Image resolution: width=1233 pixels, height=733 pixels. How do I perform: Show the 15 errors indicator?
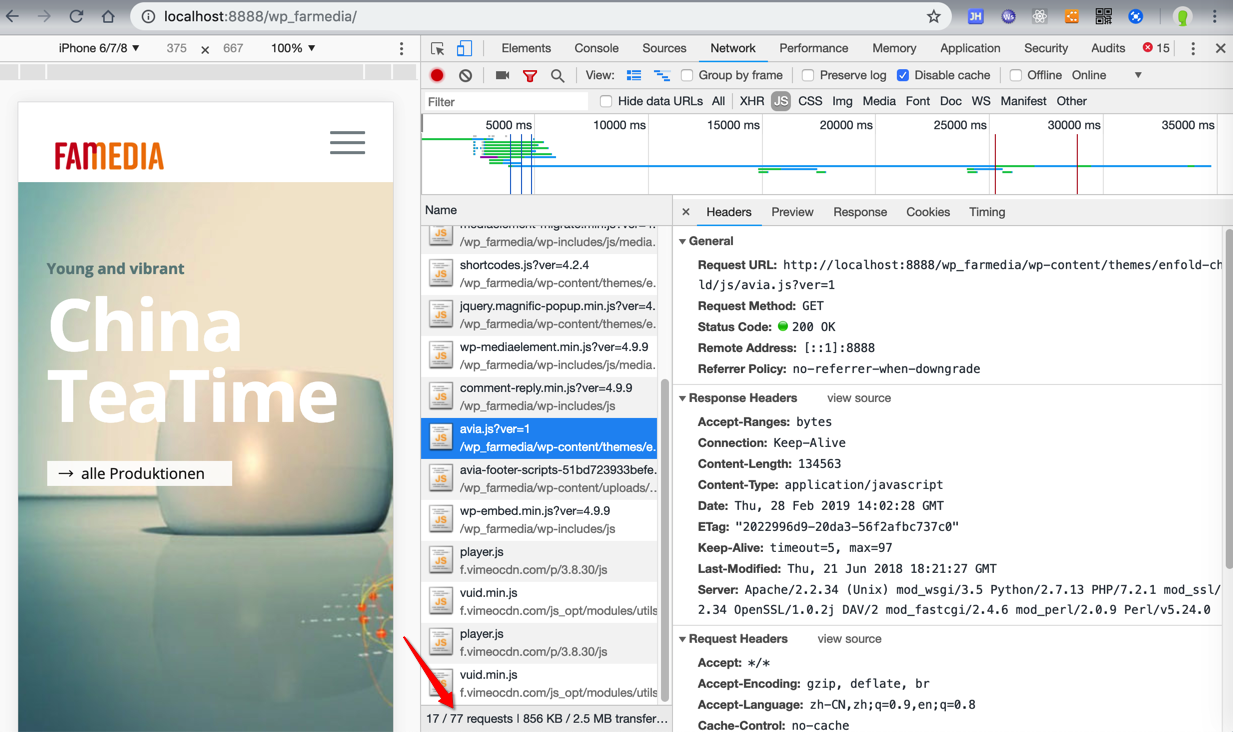[1156, 48]
